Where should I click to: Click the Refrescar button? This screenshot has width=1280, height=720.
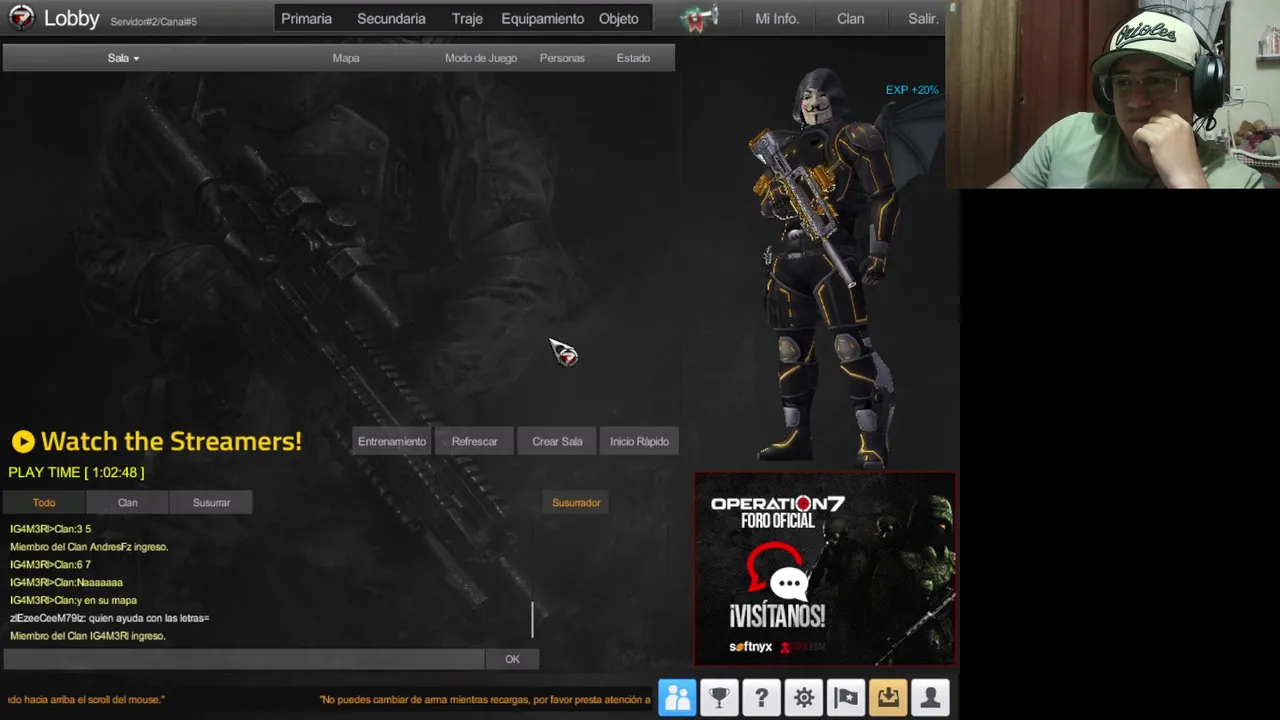[474, 441]
